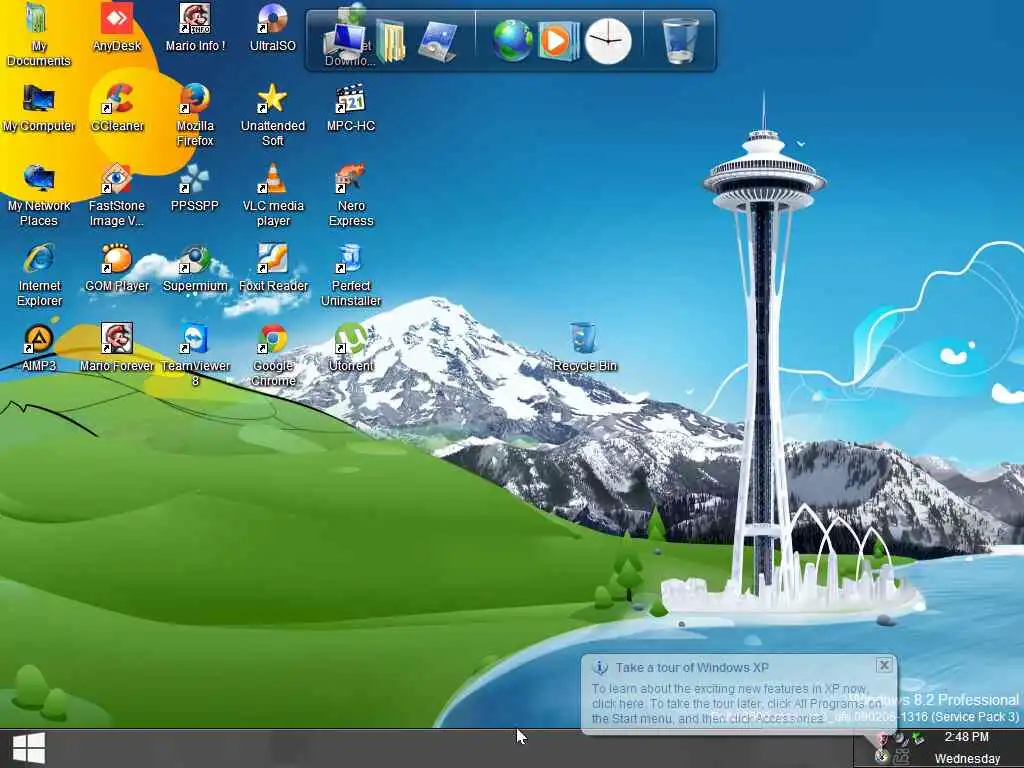
Task: Open Mozilla Firefox shortcut
Action: (x=195, y=115)
